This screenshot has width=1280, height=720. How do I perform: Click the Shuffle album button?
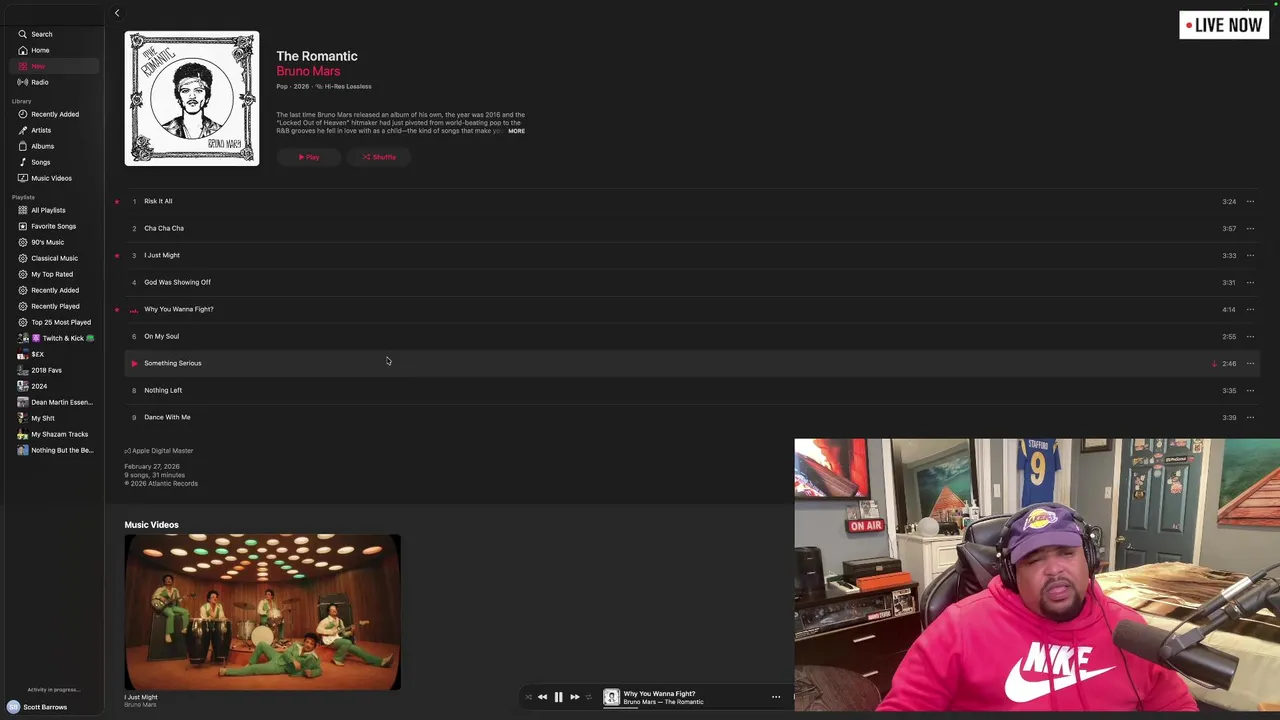click(379, 157)
